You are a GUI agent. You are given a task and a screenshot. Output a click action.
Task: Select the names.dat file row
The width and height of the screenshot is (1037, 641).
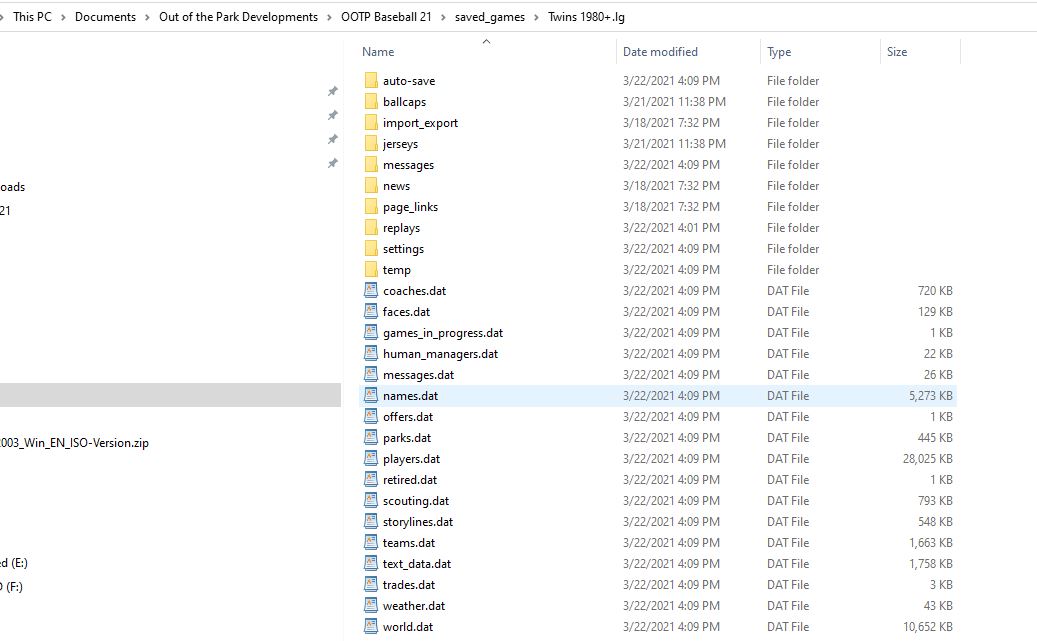[410, 396]
